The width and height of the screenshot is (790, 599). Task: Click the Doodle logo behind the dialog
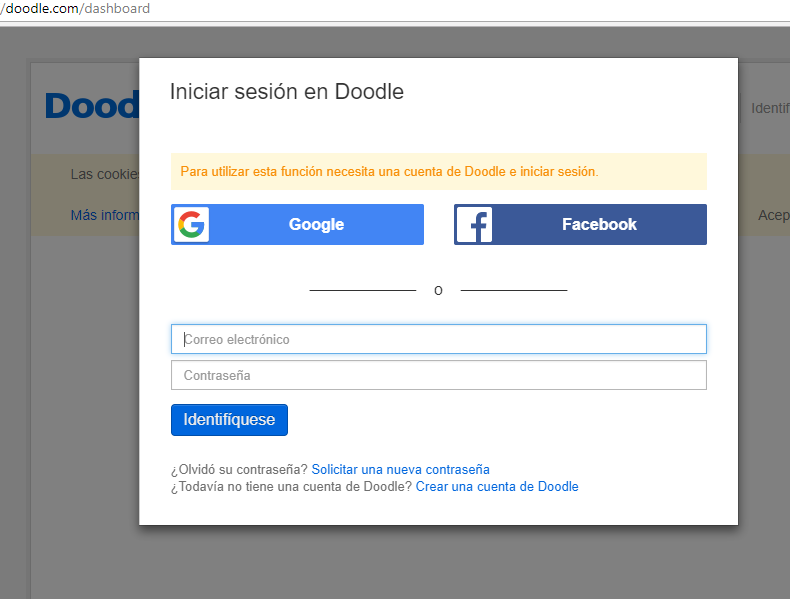[92, 106]
